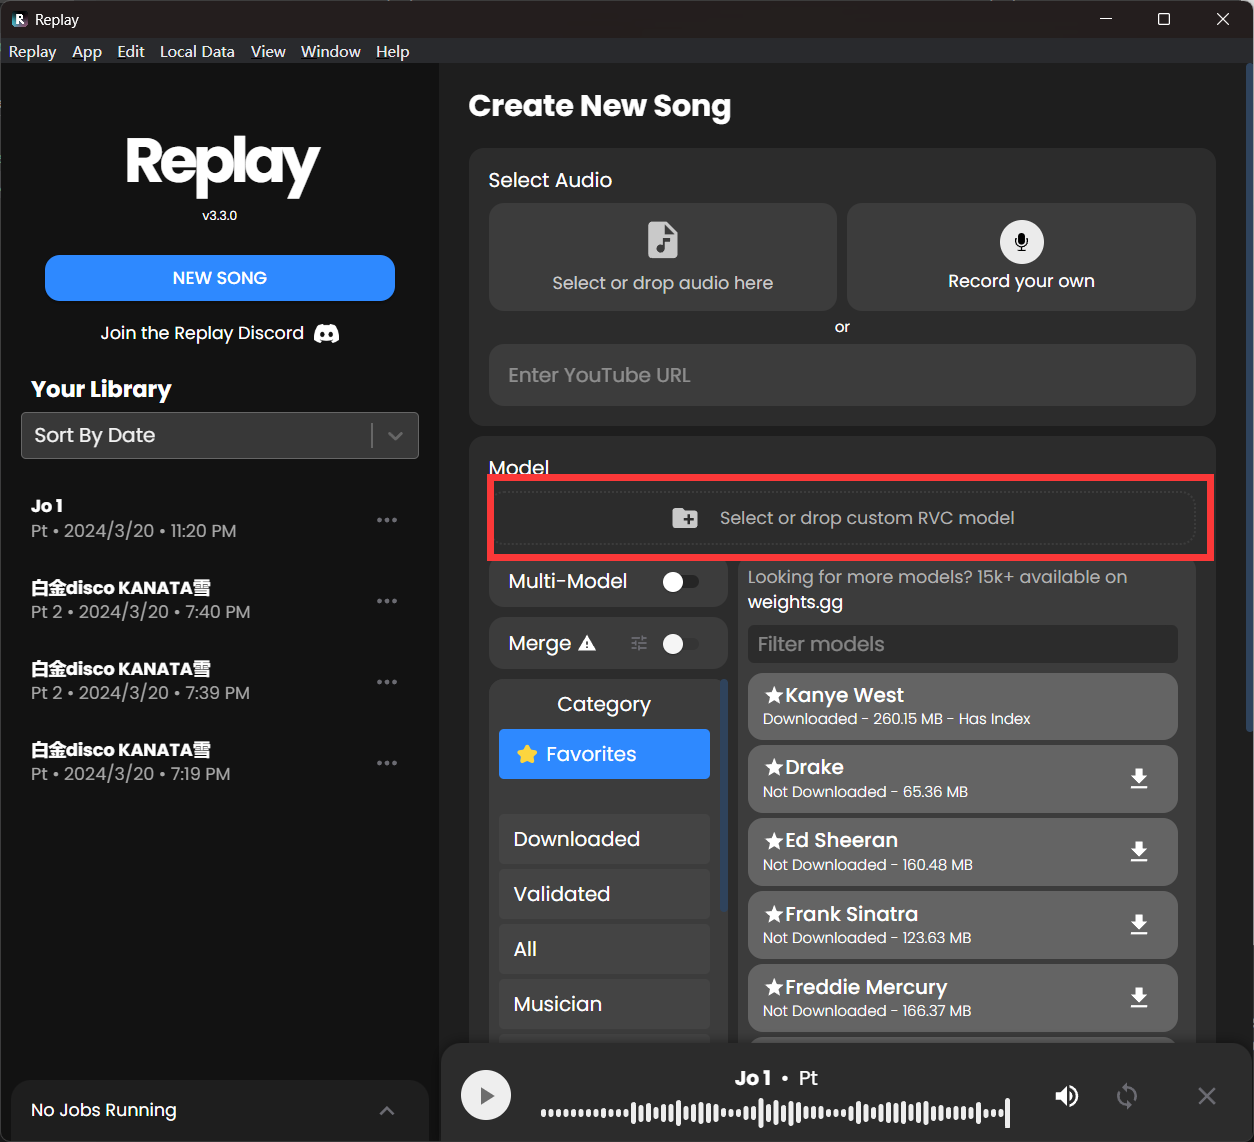
Task: Click the loop/refresh icon in player
Action: point(1127,1096)
